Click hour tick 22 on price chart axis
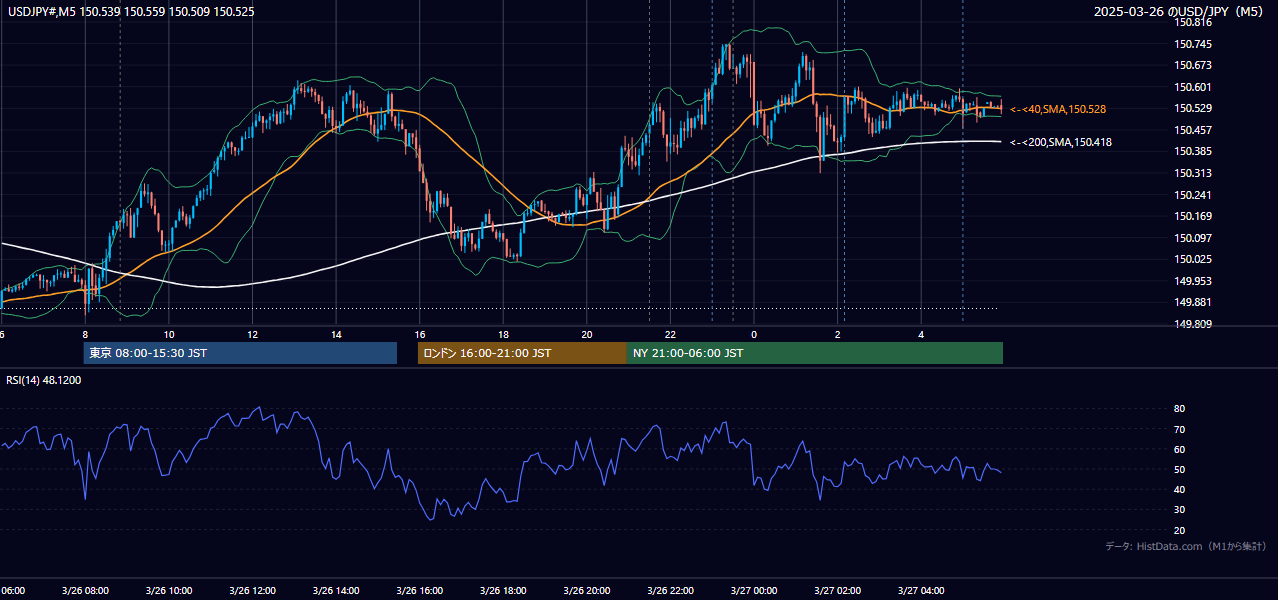Viewport: 1278px width, 600px height. click(x=670, y=334)
